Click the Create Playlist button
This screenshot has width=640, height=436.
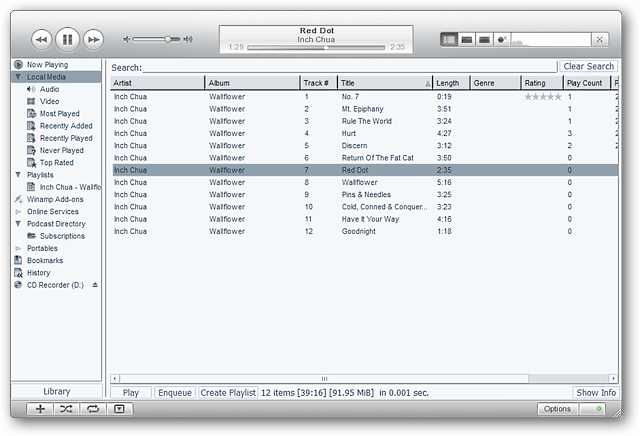228,393
